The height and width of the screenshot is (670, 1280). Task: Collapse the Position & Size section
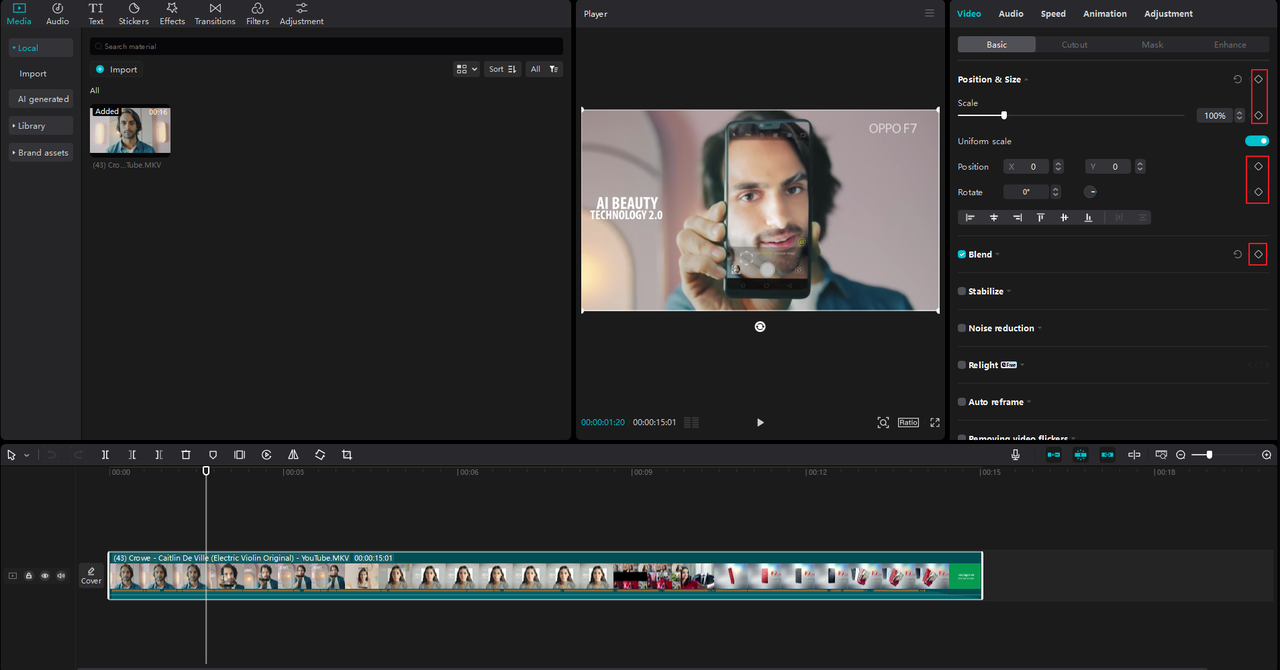tap(1026, 80)
